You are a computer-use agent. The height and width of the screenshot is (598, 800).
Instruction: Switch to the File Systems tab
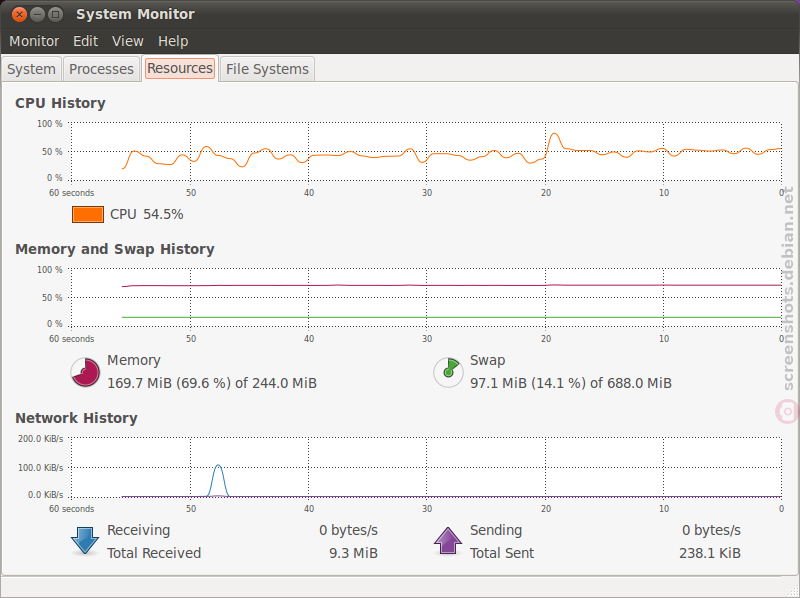267,69
